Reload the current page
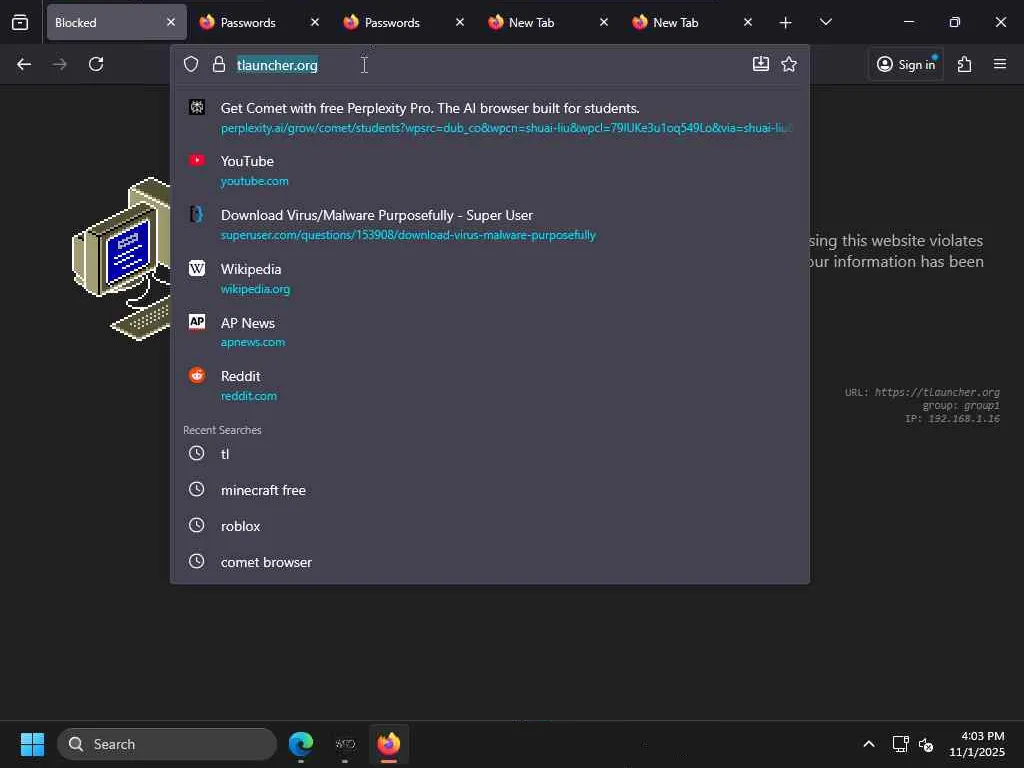This screenshot has width=1024, height=768. coord(96,64)
